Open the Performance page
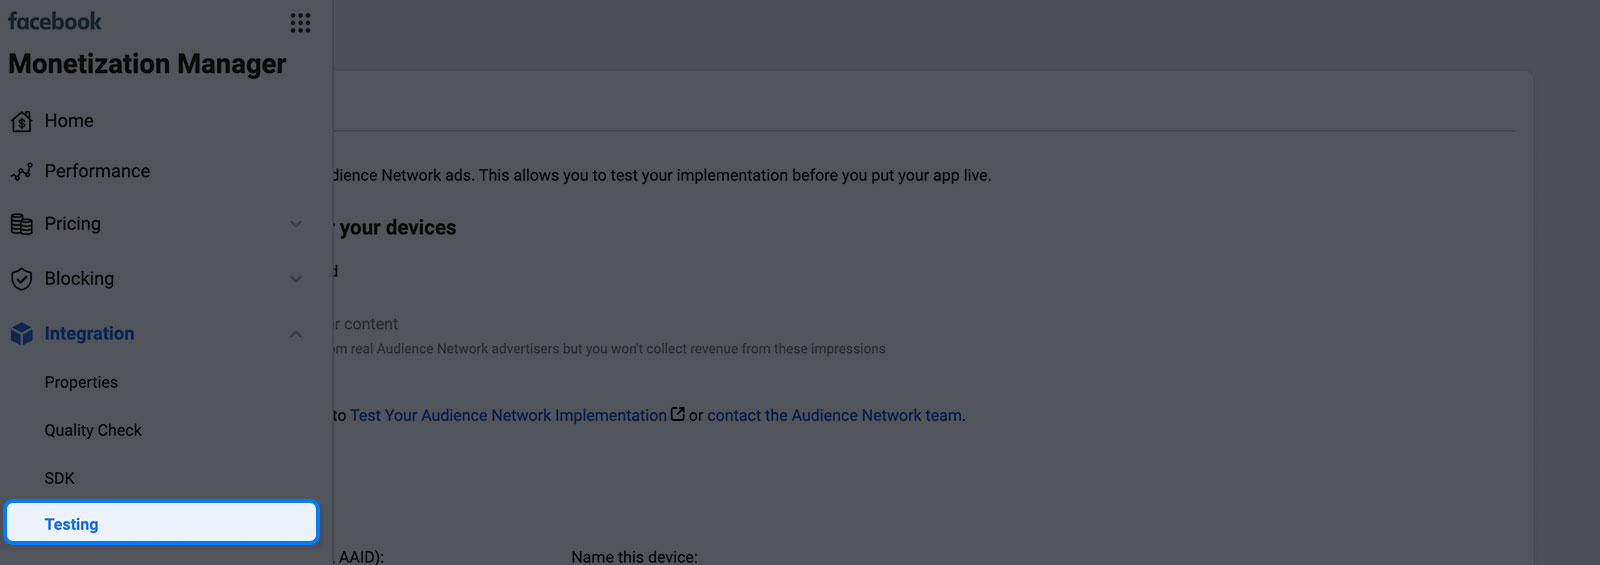 coord(97,171)
